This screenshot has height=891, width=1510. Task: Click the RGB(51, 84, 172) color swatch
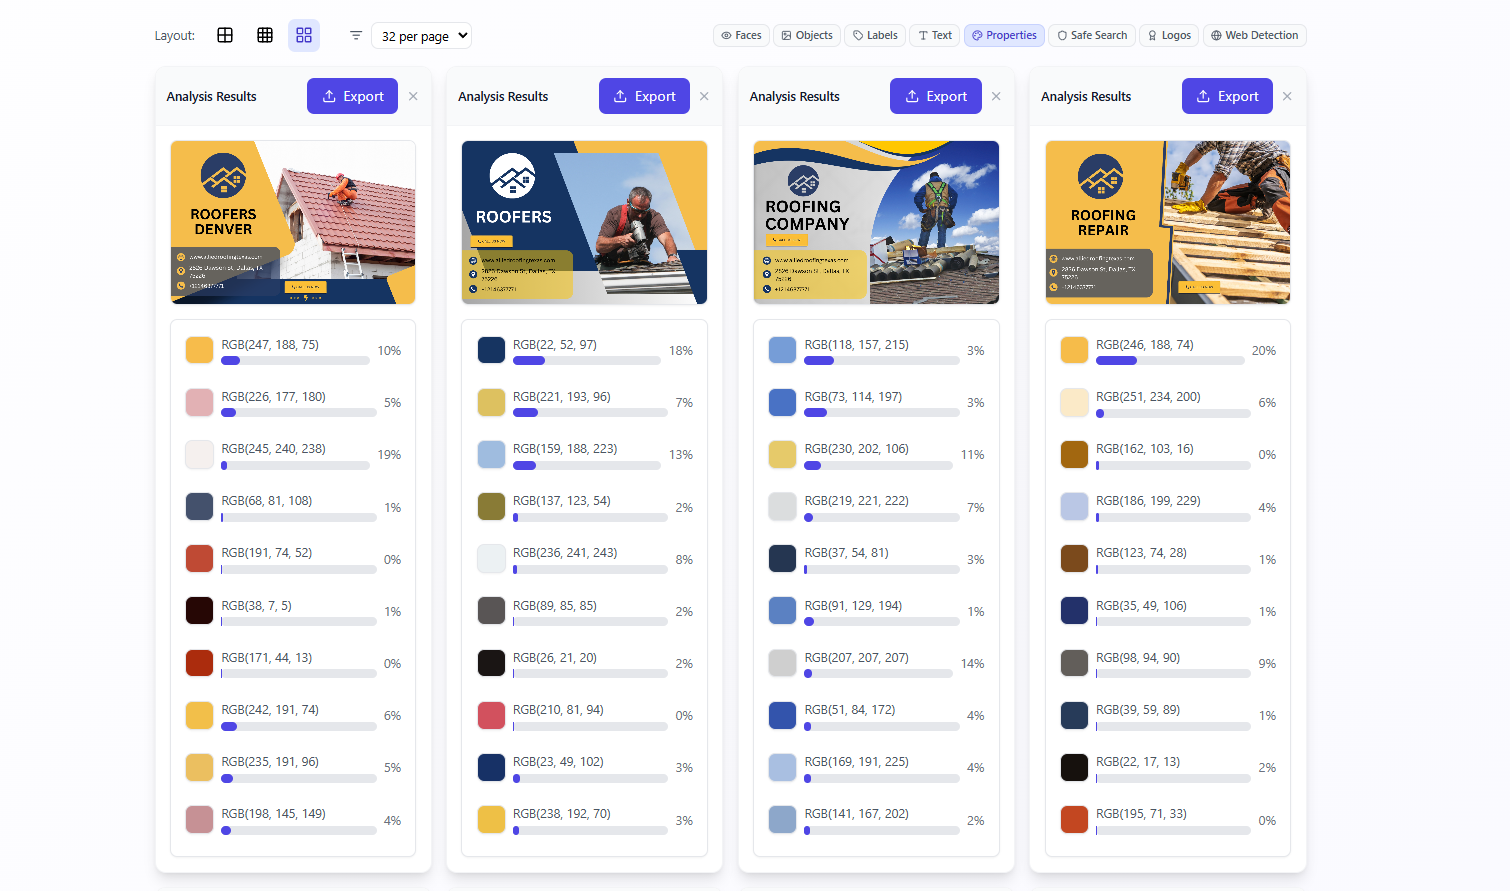(x=783, y=715)
